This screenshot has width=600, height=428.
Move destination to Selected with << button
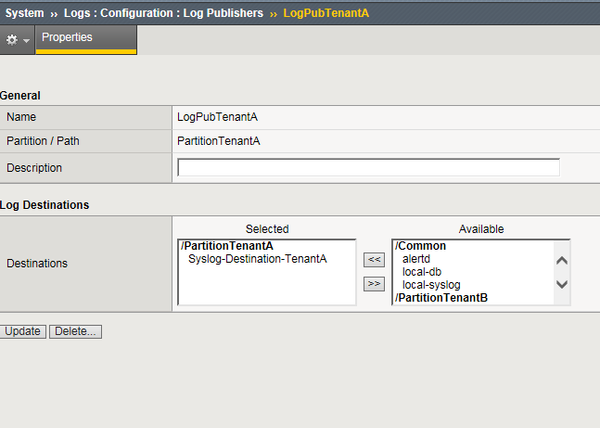click(x=374, y=260)
